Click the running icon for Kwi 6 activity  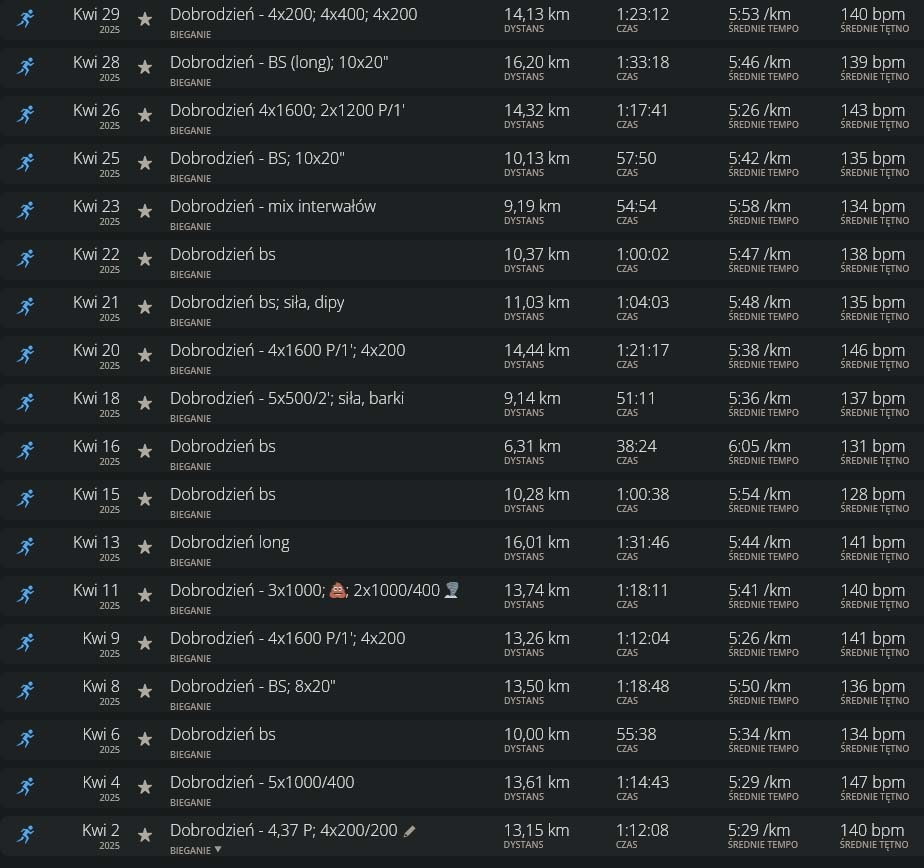pos(26,739)
